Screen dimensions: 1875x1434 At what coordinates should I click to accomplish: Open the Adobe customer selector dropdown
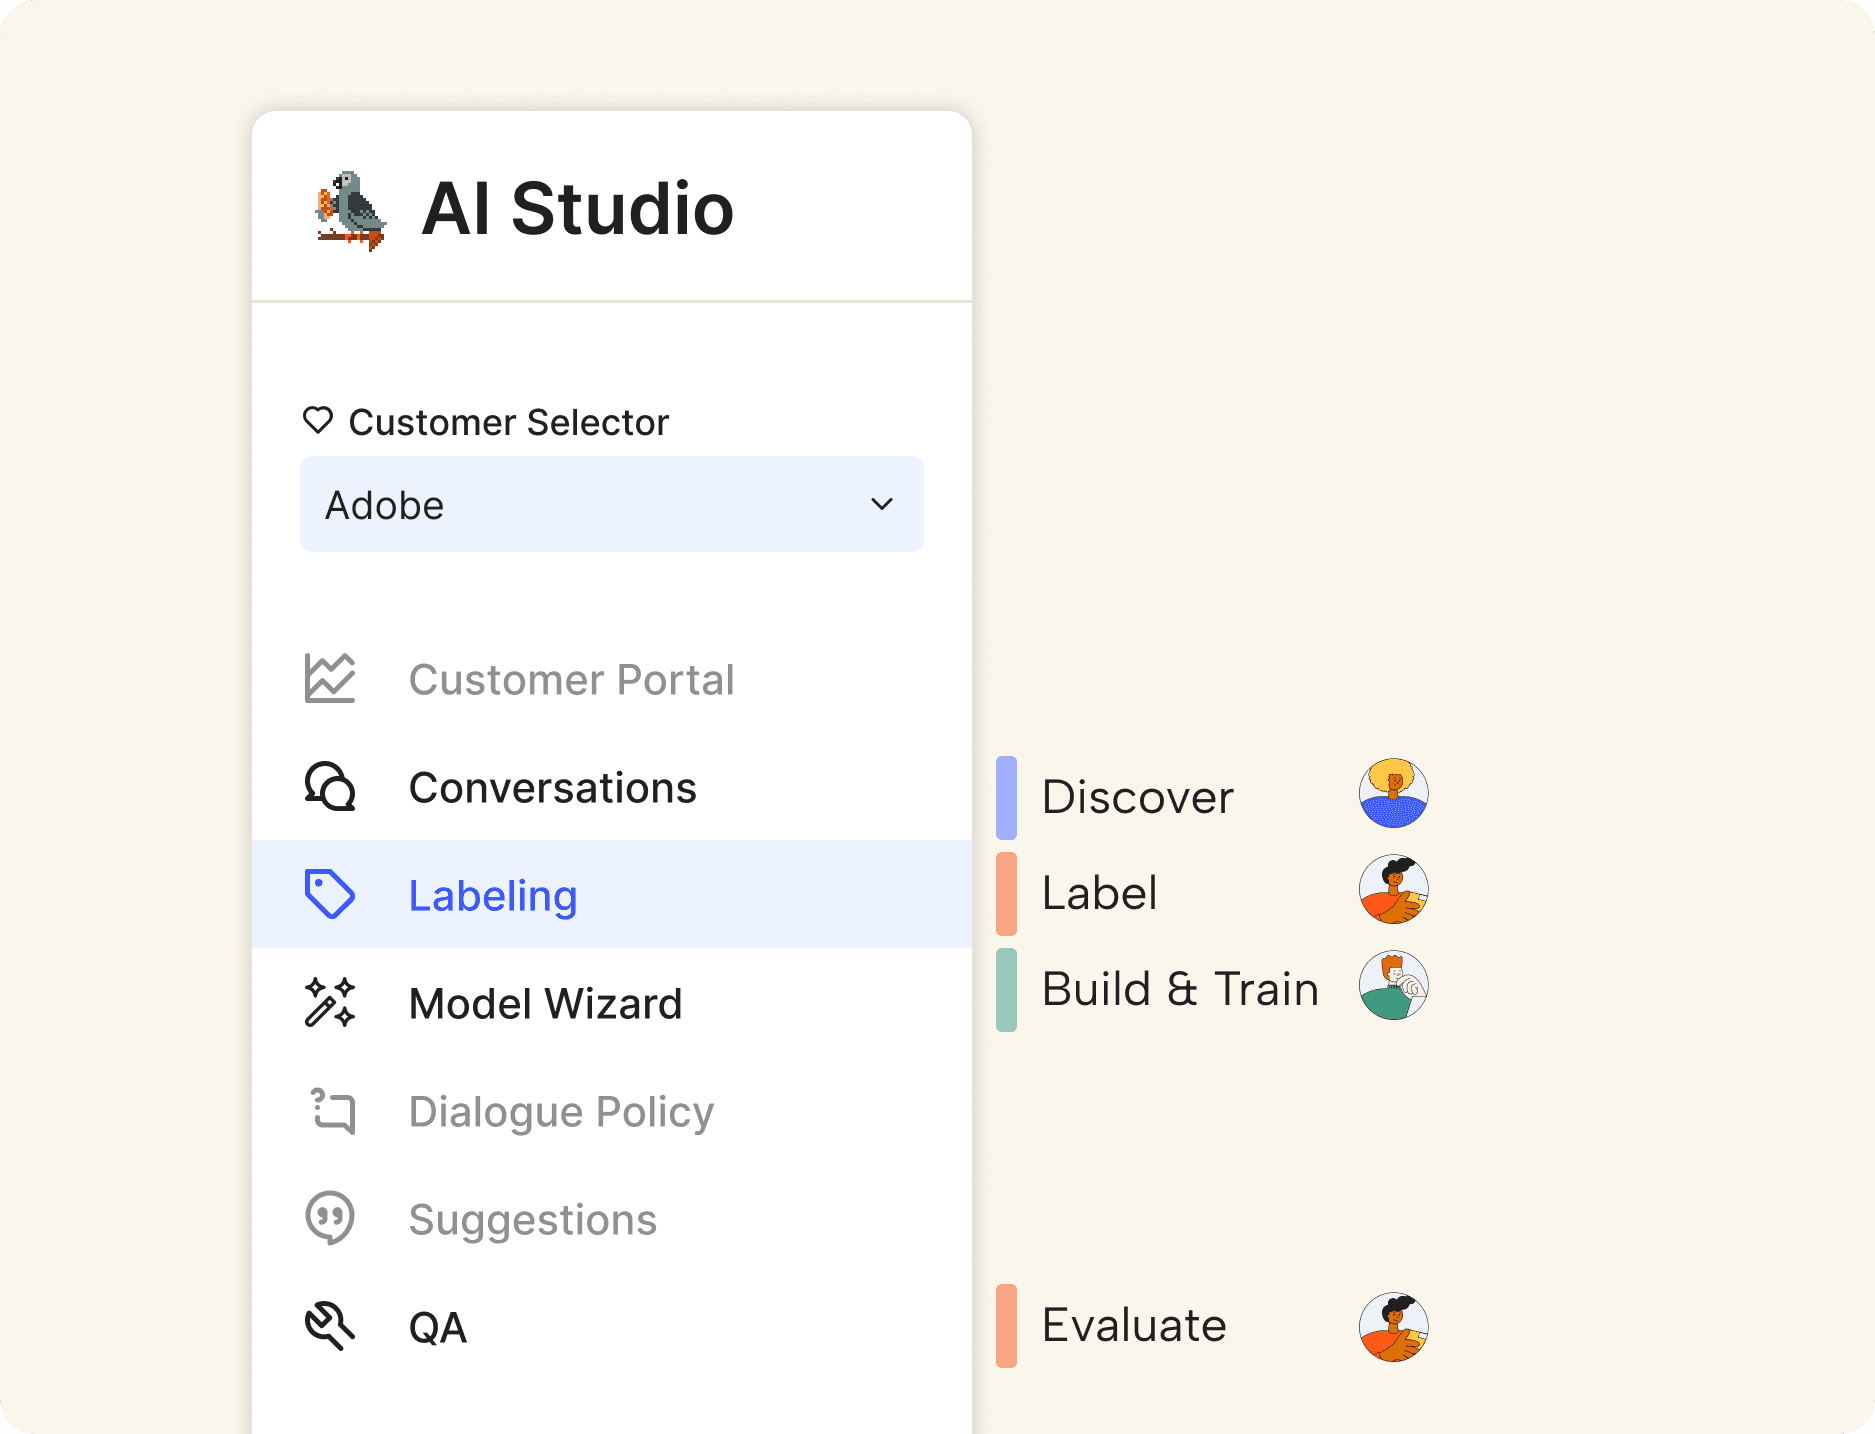[612, 504]
